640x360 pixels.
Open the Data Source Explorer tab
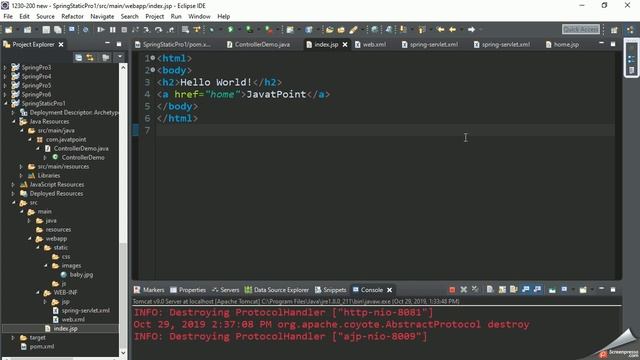[x=277, y=290]
